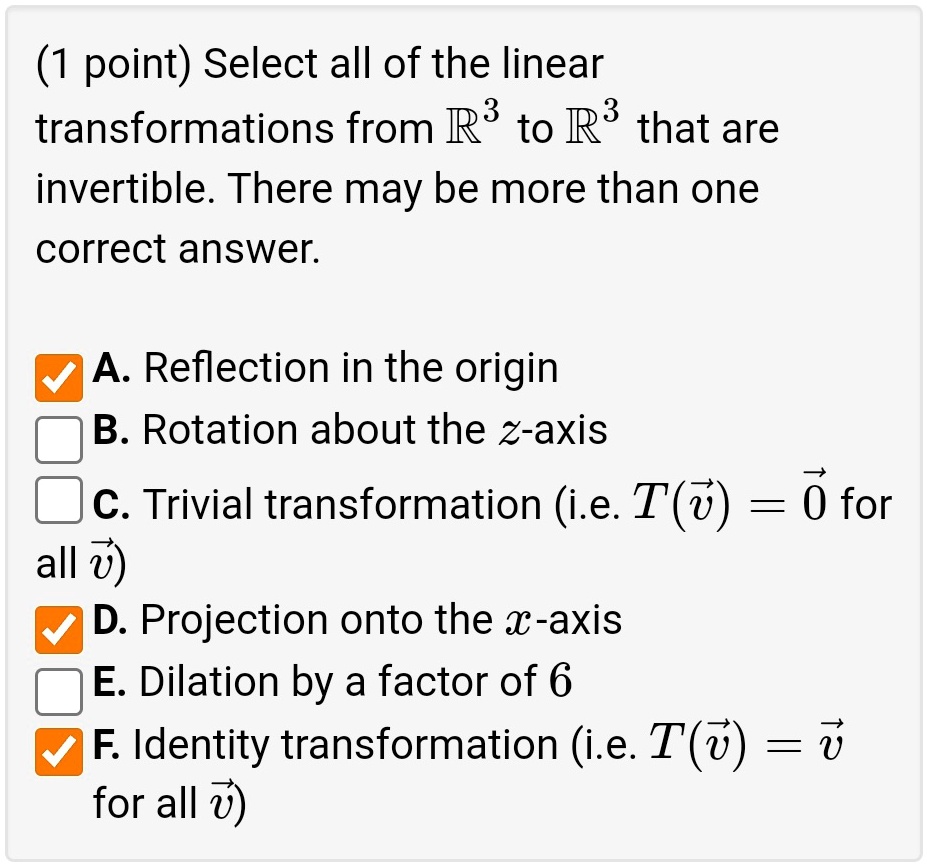927x866 pixels.
Task: Enable option E Dilation by a factor of 6
Action: click(58, 692)
